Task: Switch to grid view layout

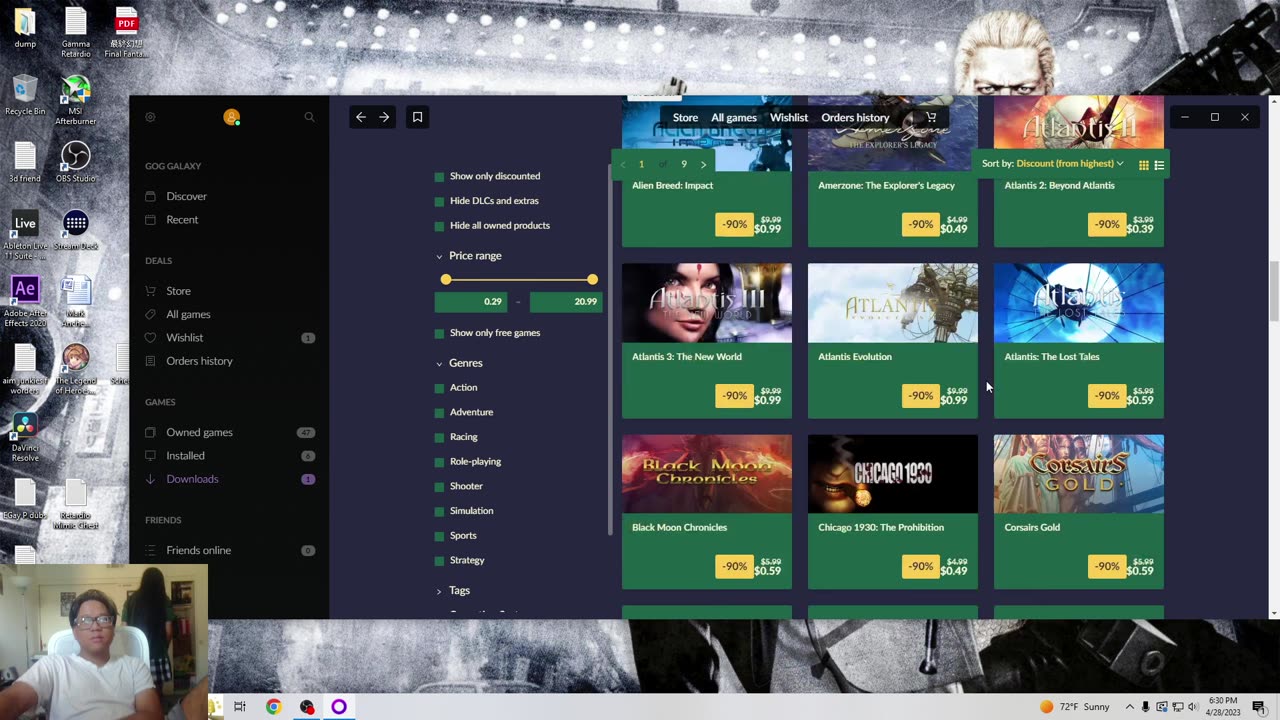Action: 1143,165
